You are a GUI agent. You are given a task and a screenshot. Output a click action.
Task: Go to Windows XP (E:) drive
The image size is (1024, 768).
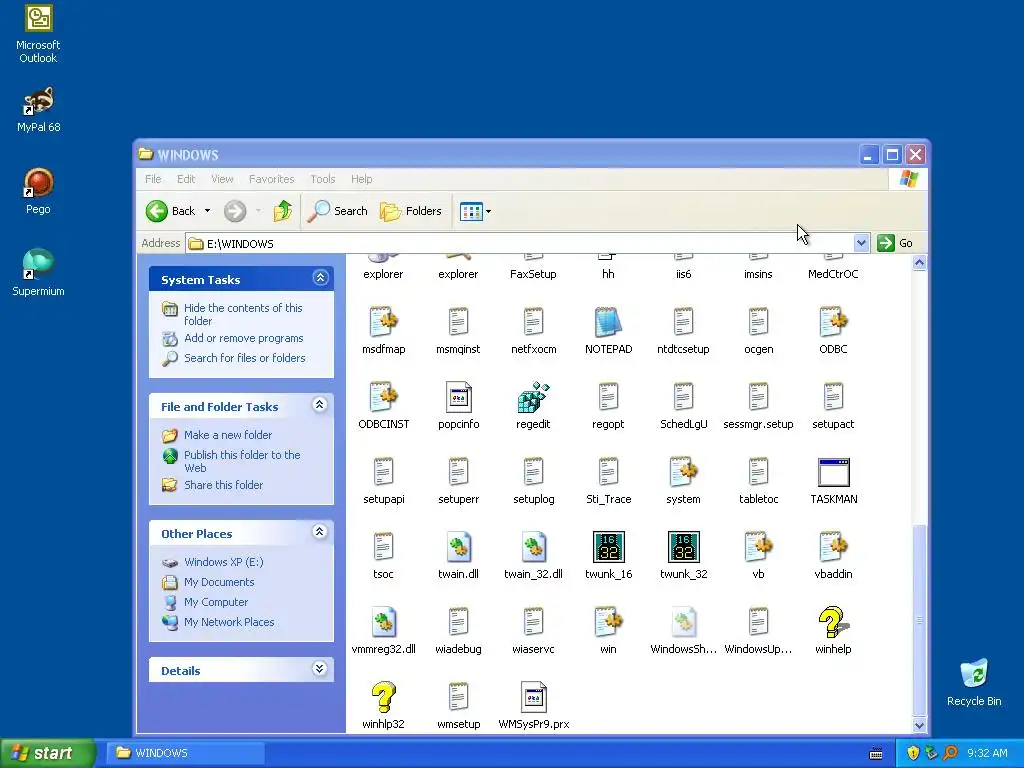coord(223,562)
